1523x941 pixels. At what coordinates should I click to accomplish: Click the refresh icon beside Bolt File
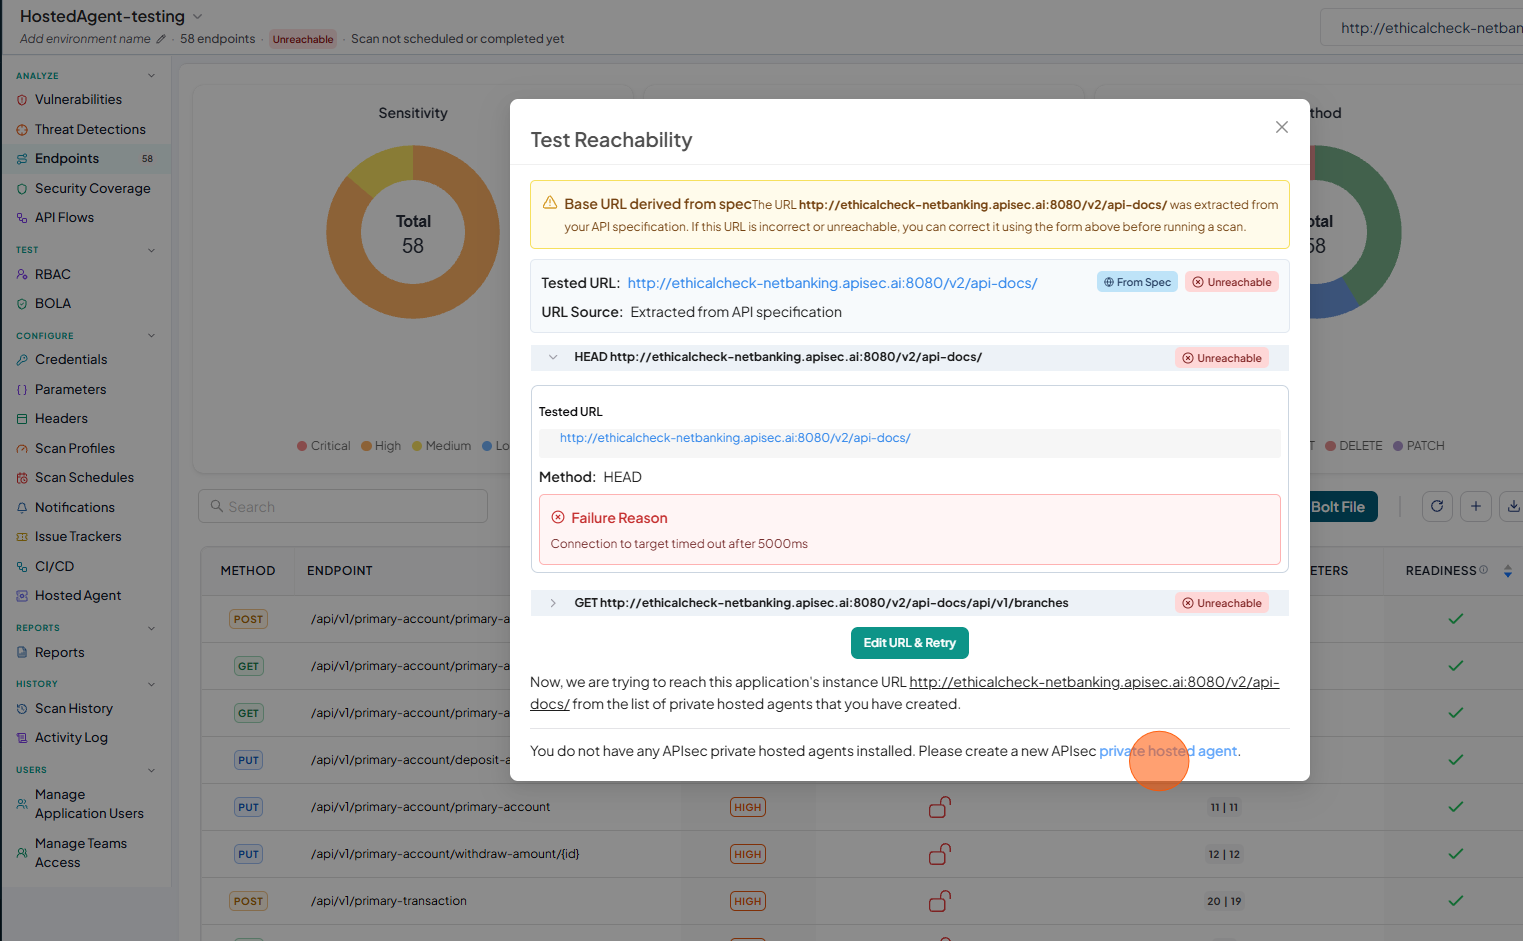click(1437, 506)
